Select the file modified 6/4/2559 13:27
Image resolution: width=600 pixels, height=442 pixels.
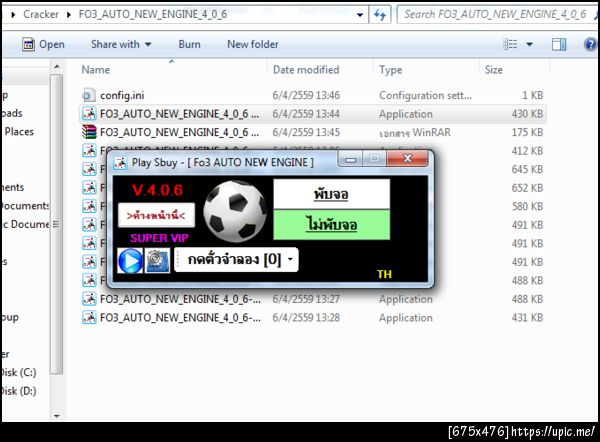[x=312, y=299]
